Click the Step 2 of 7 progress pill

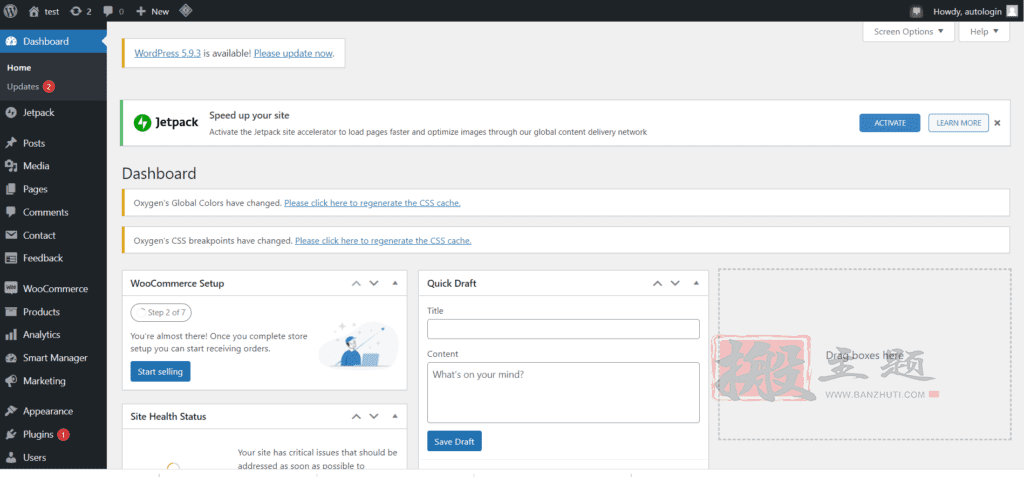[x=161, y=312]
